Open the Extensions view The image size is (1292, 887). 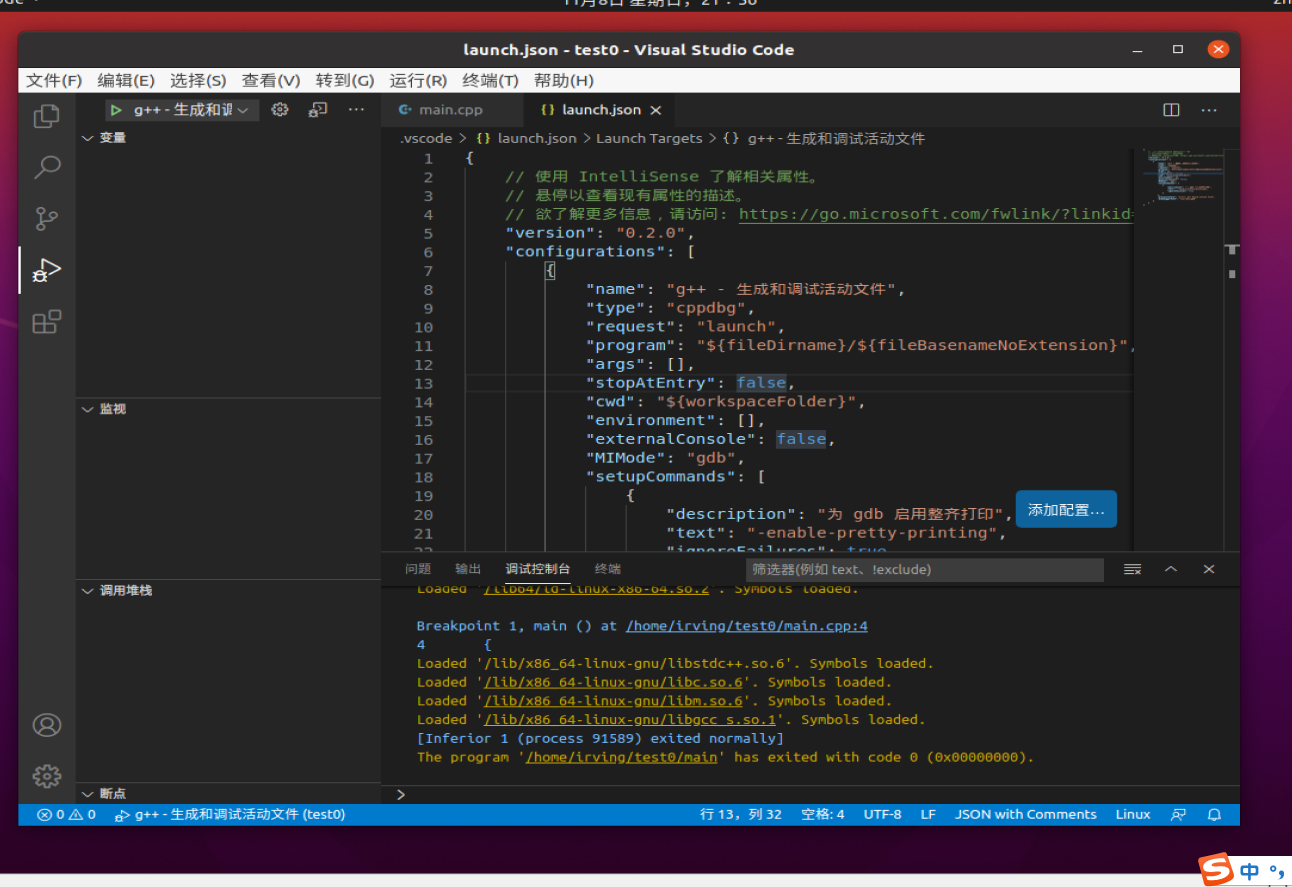[x=47, y=322]
